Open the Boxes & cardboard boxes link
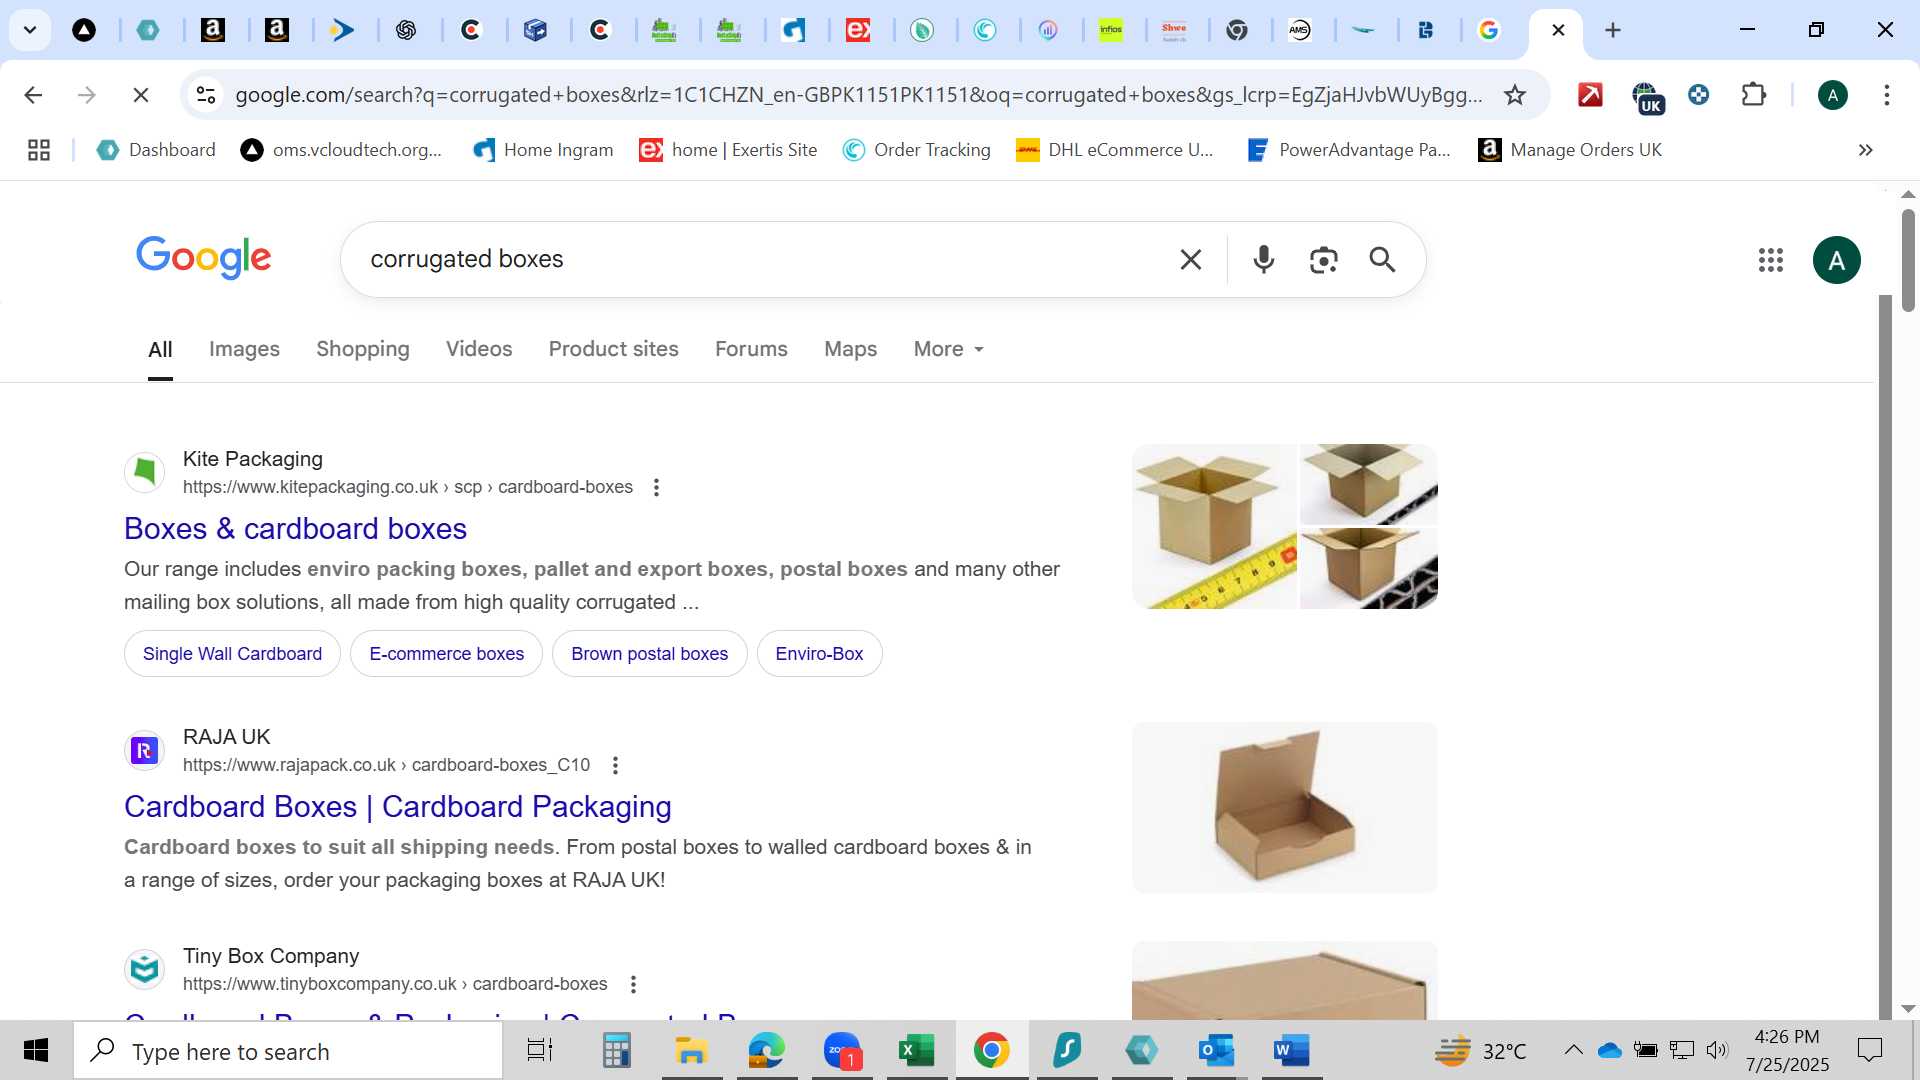The width and height of the screenshot is (1920, 1080). click(x=295, y=528)
